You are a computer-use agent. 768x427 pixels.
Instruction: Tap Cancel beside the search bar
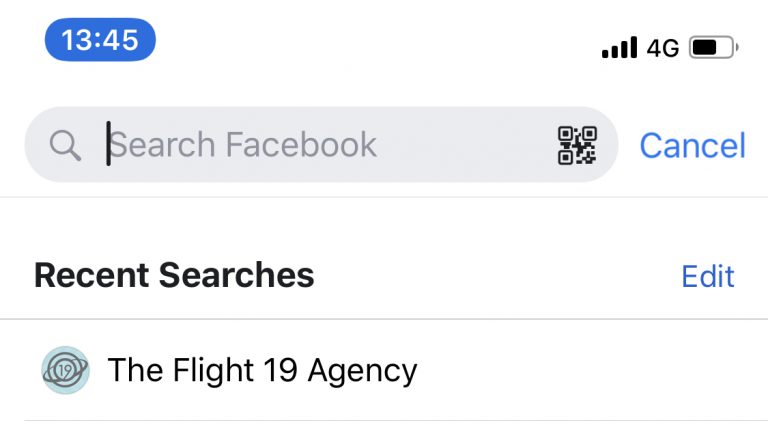click(x=693, y=145)
